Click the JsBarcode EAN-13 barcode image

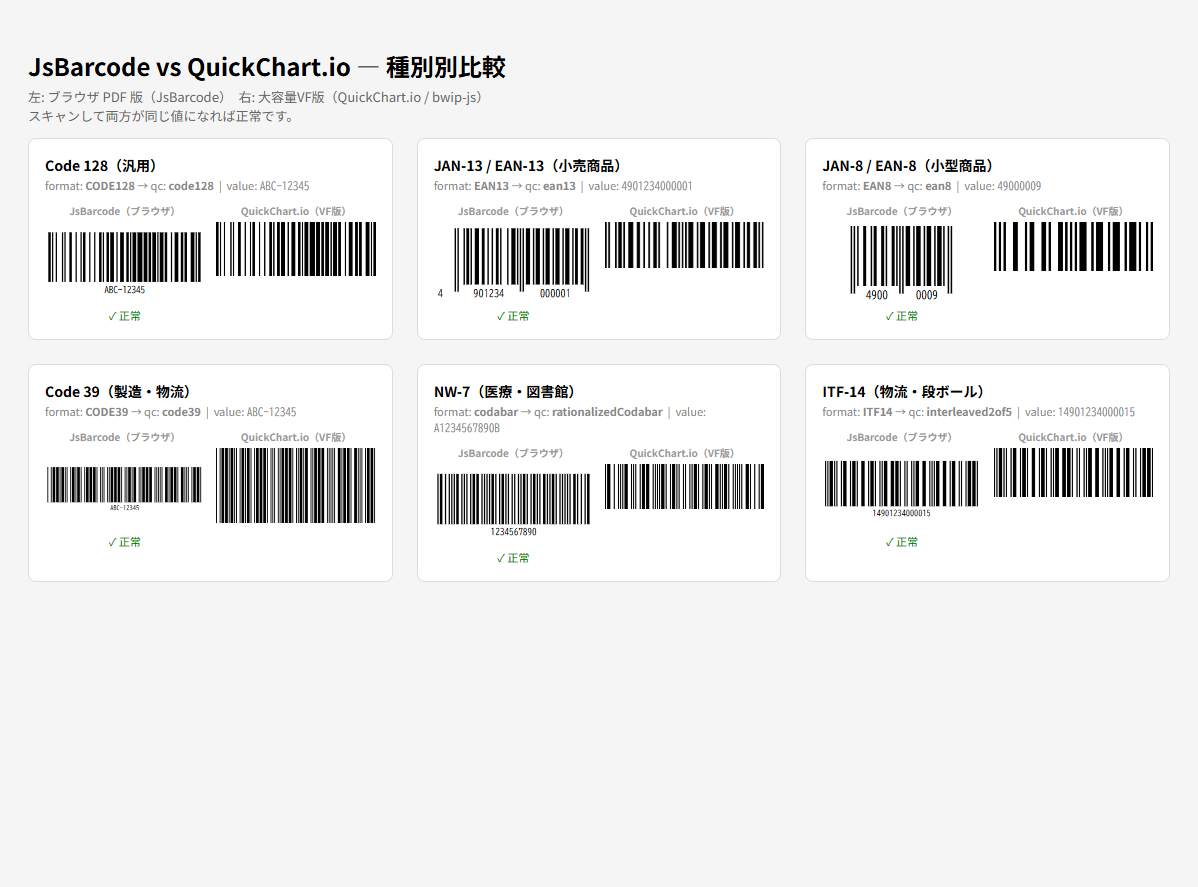click(513, 263)
